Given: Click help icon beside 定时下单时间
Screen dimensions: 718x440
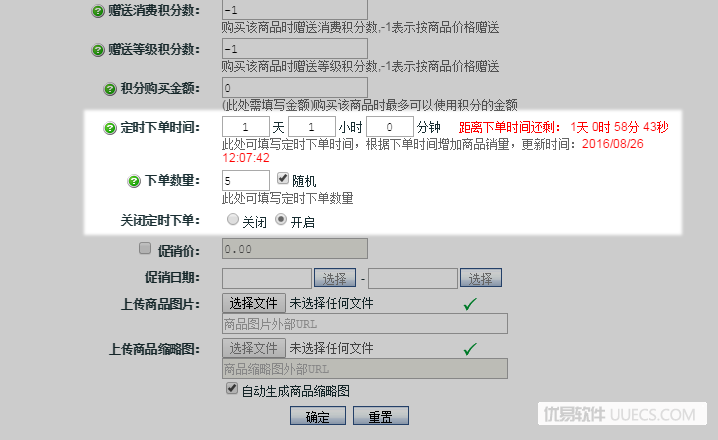Looking at the screenshot, I should [110, 128].
